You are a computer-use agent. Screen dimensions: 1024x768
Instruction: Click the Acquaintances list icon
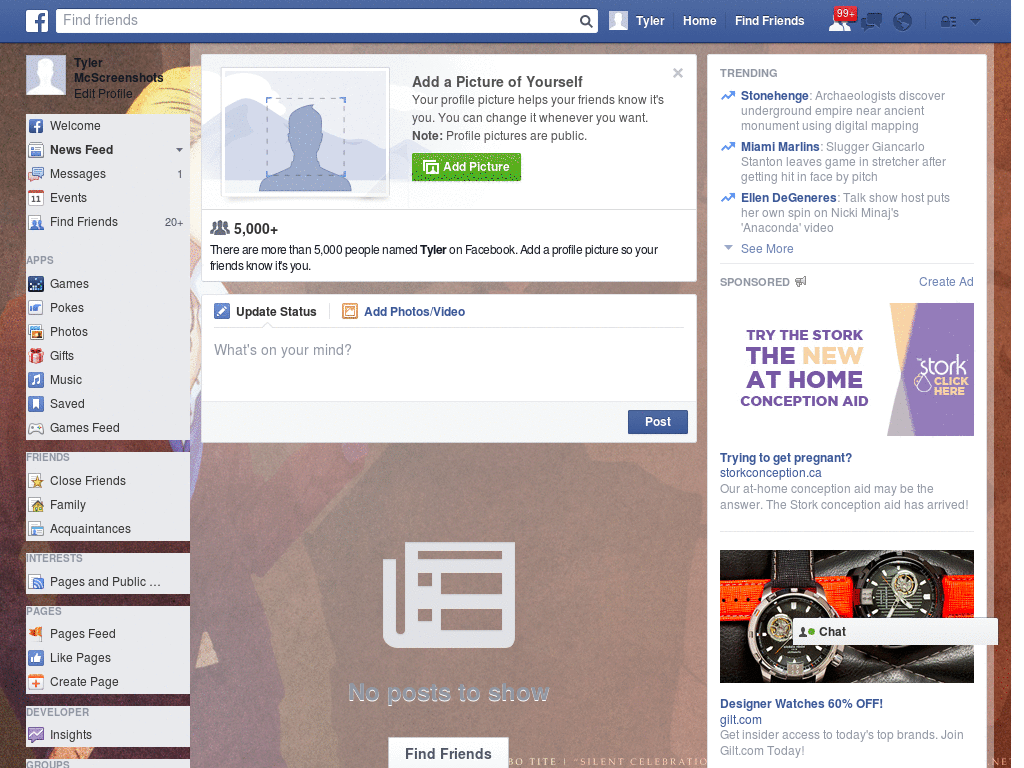click(x=36, y=529)
